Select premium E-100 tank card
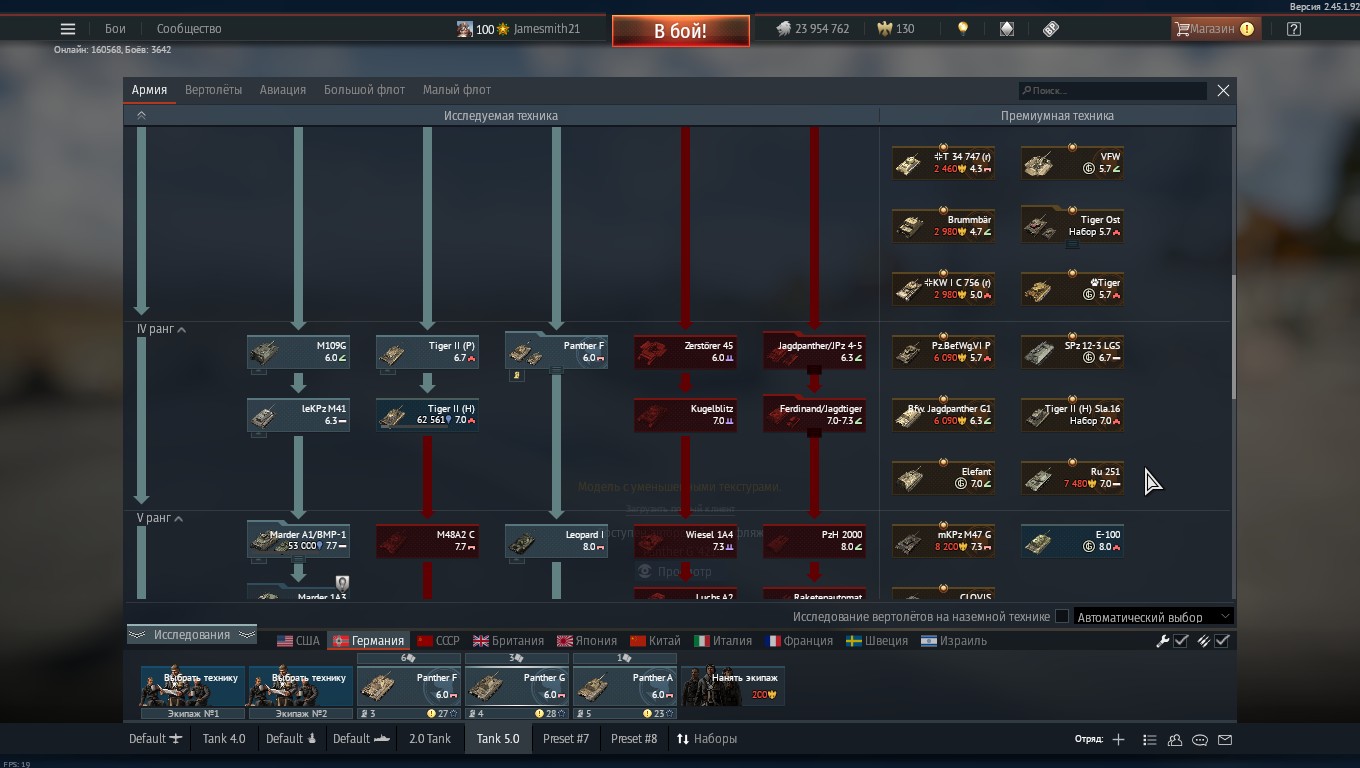1360x768 pixels. pyautogui.click(x=1073, y=541)
